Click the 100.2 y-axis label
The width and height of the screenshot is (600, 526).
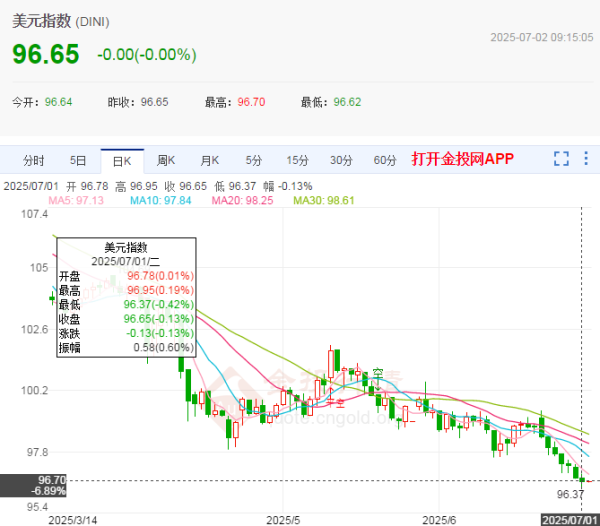pos(34,391)
